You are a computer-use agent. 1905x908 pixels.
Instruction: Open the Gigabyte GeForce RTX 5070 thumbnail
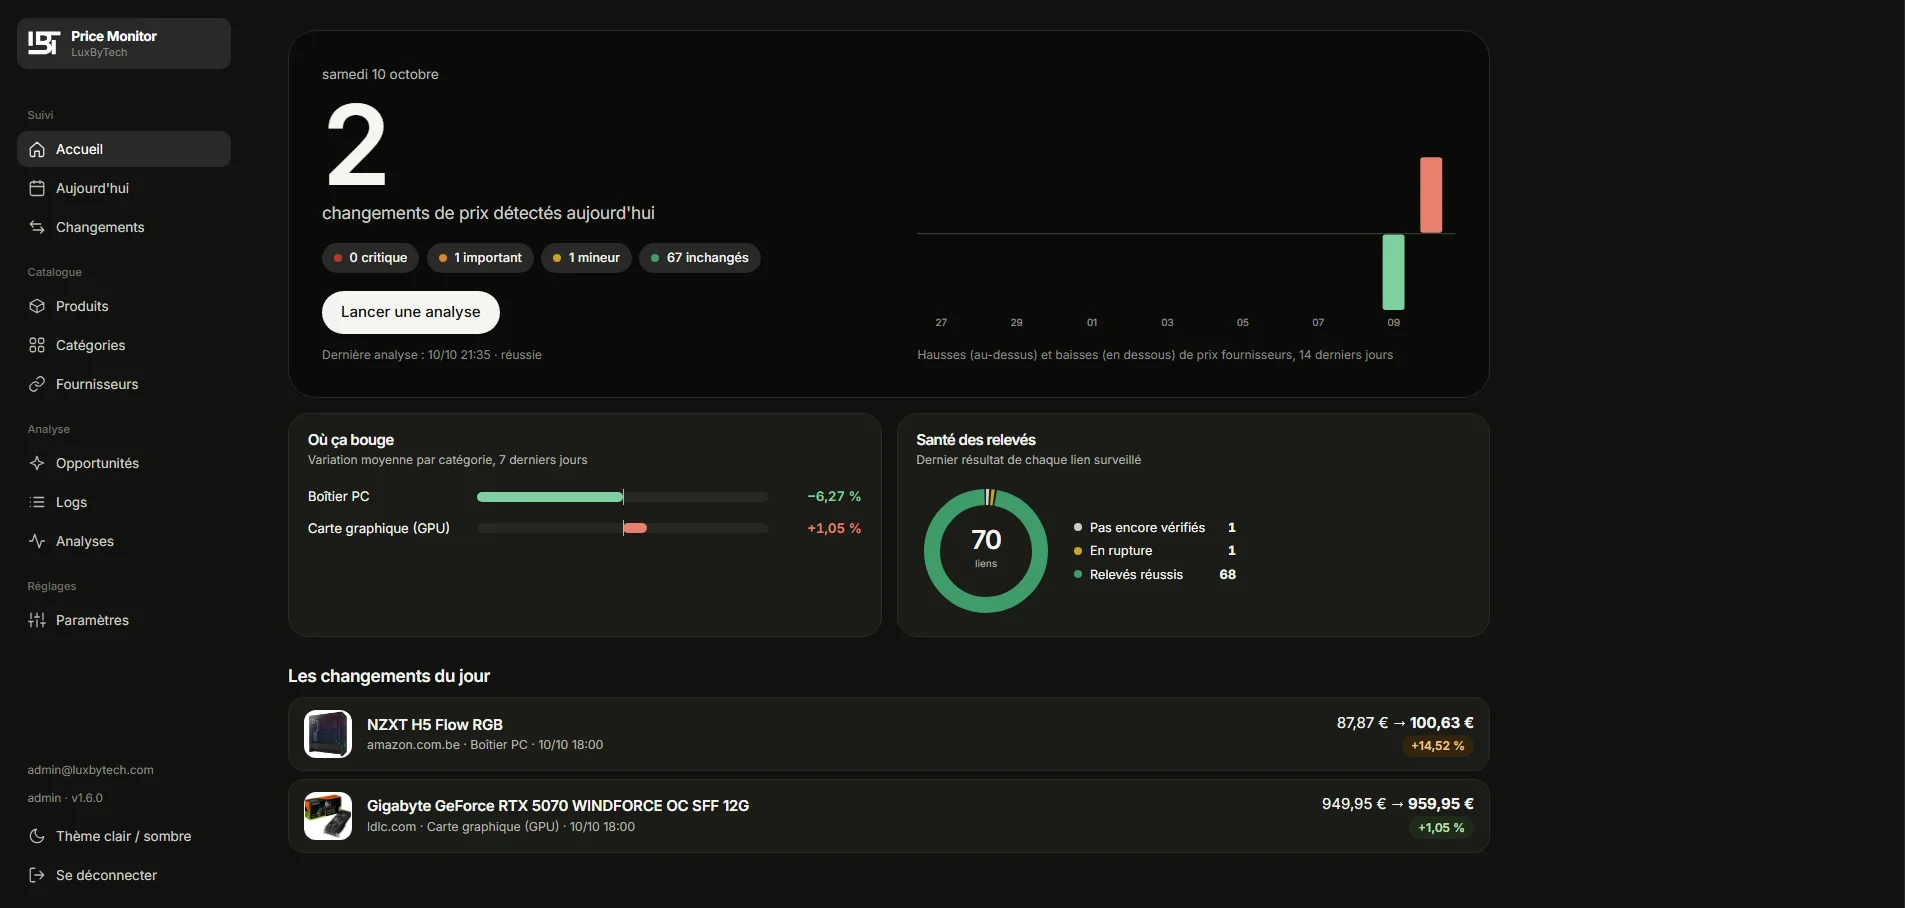328,816
